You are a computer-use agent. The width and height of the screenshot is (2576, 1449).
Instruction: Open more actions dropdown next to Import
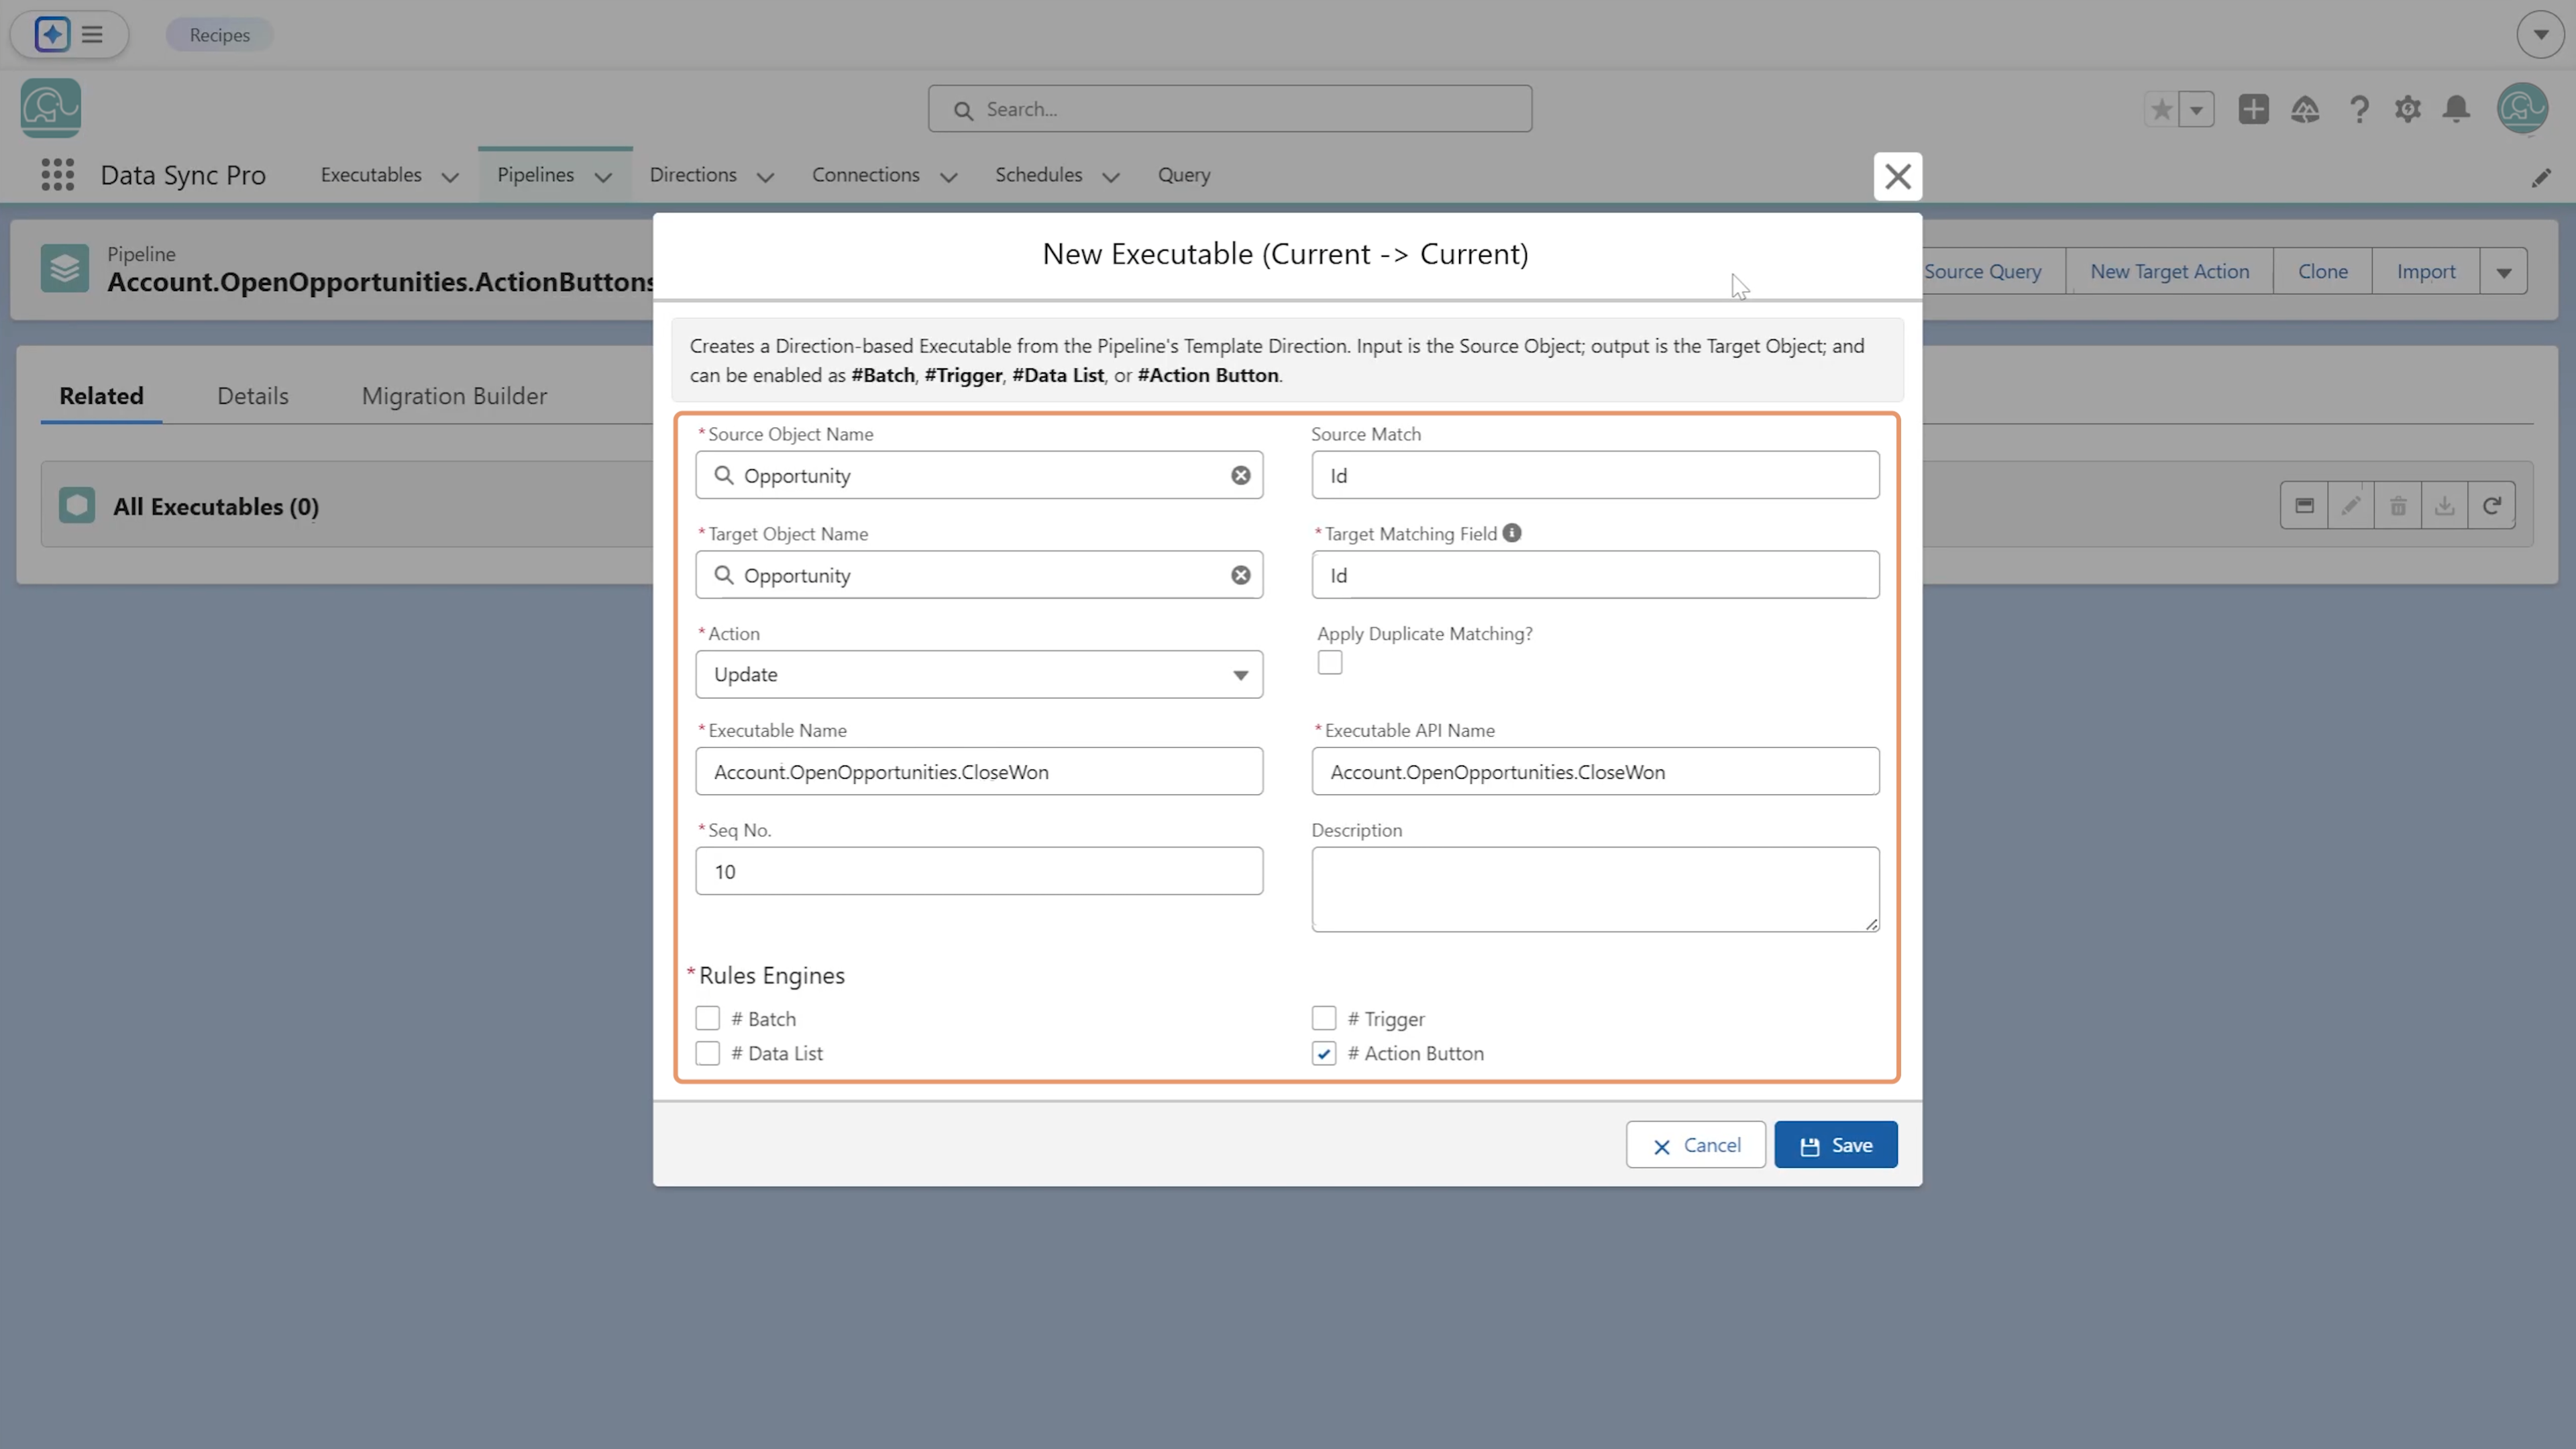[2503, 272]
